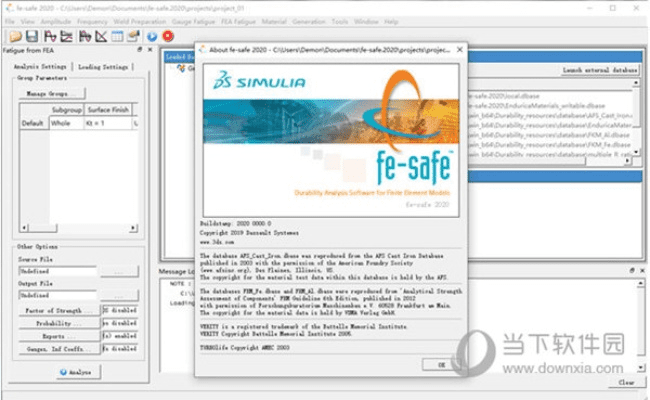Click the table grid toolbar icon
The image size is (650, 400).
[117, 36]
